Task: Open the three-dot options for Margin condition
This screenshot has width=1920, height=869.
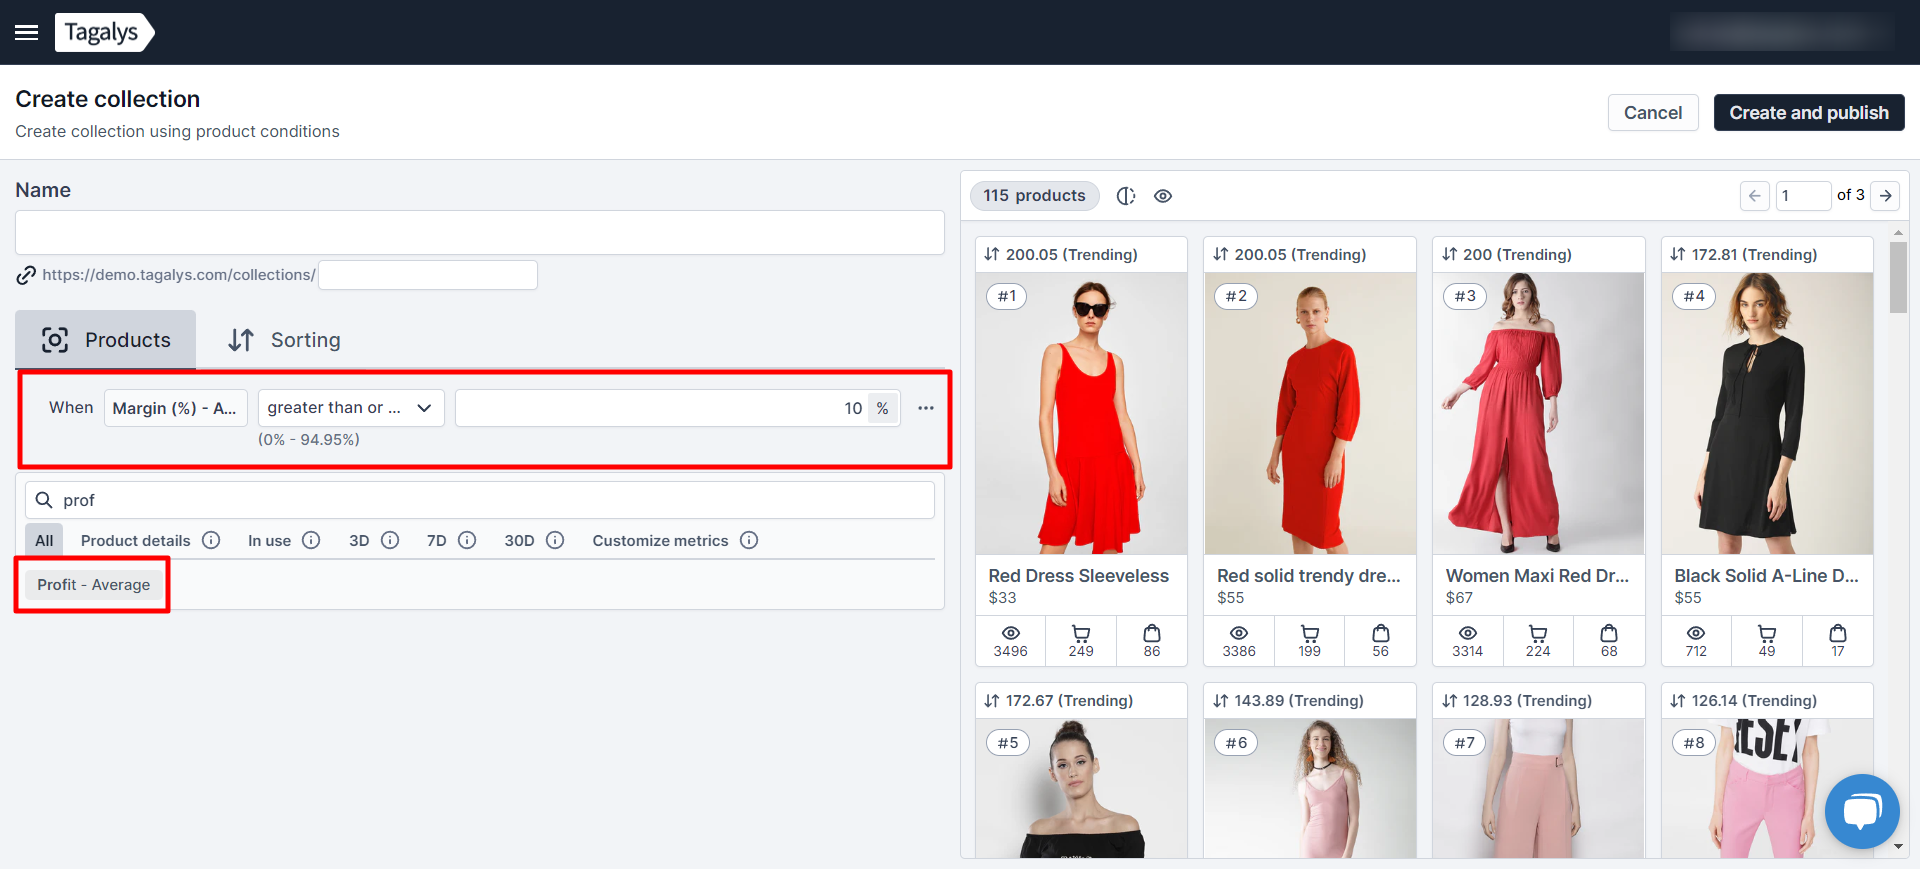Action: pyautogui.click(x=926, y=408)
